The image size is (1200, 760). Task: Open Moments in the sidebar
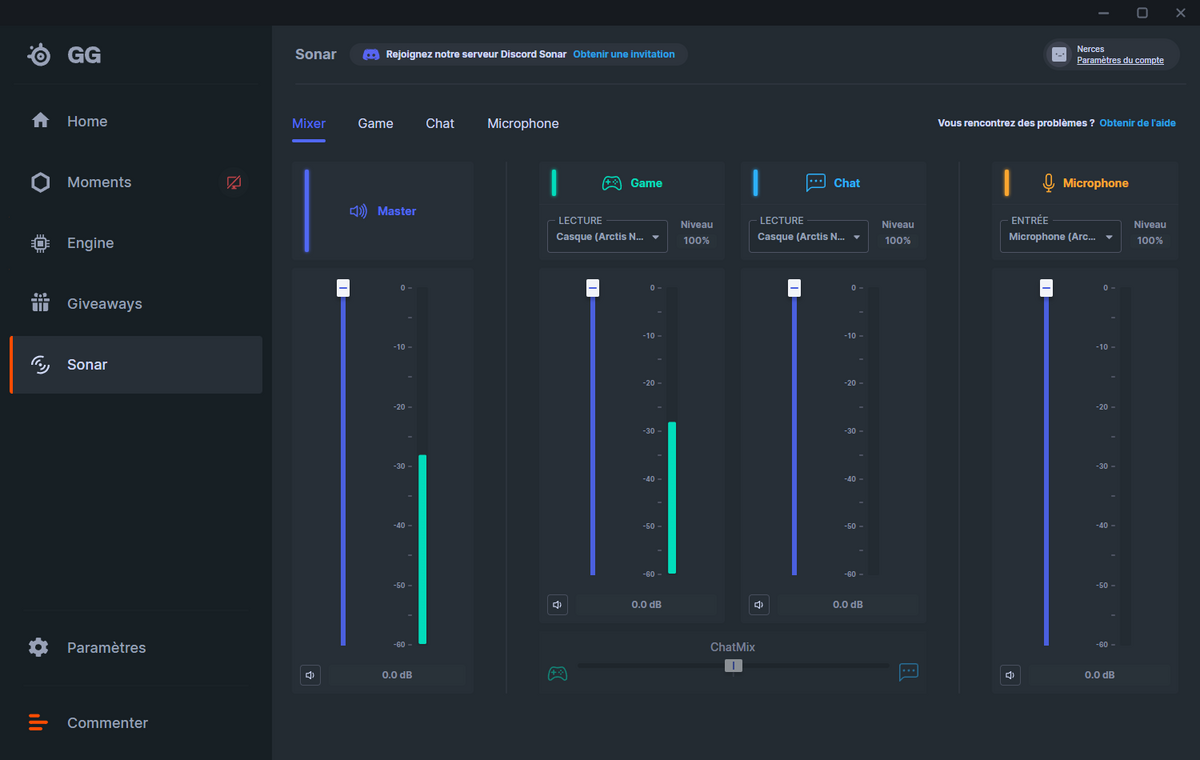(x=136, y=182)
